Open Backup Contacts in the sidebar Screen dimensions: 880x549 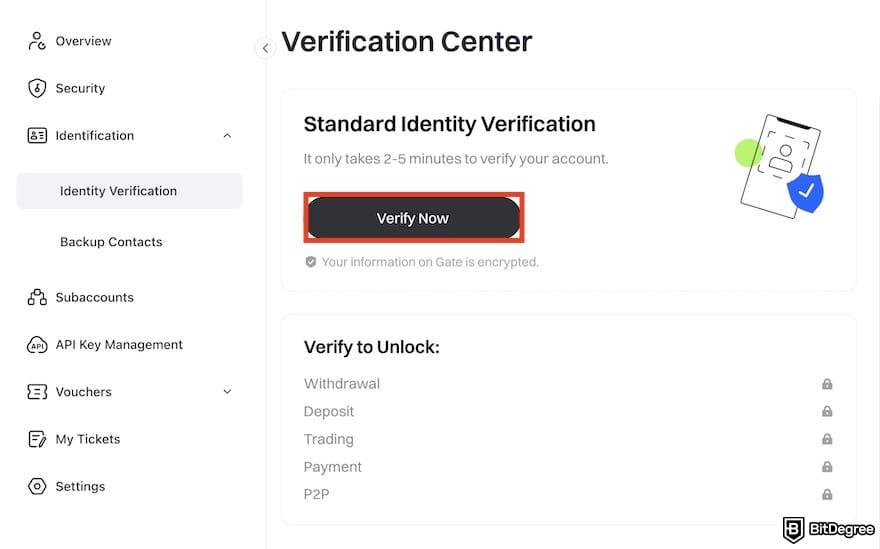click(111, 242)
